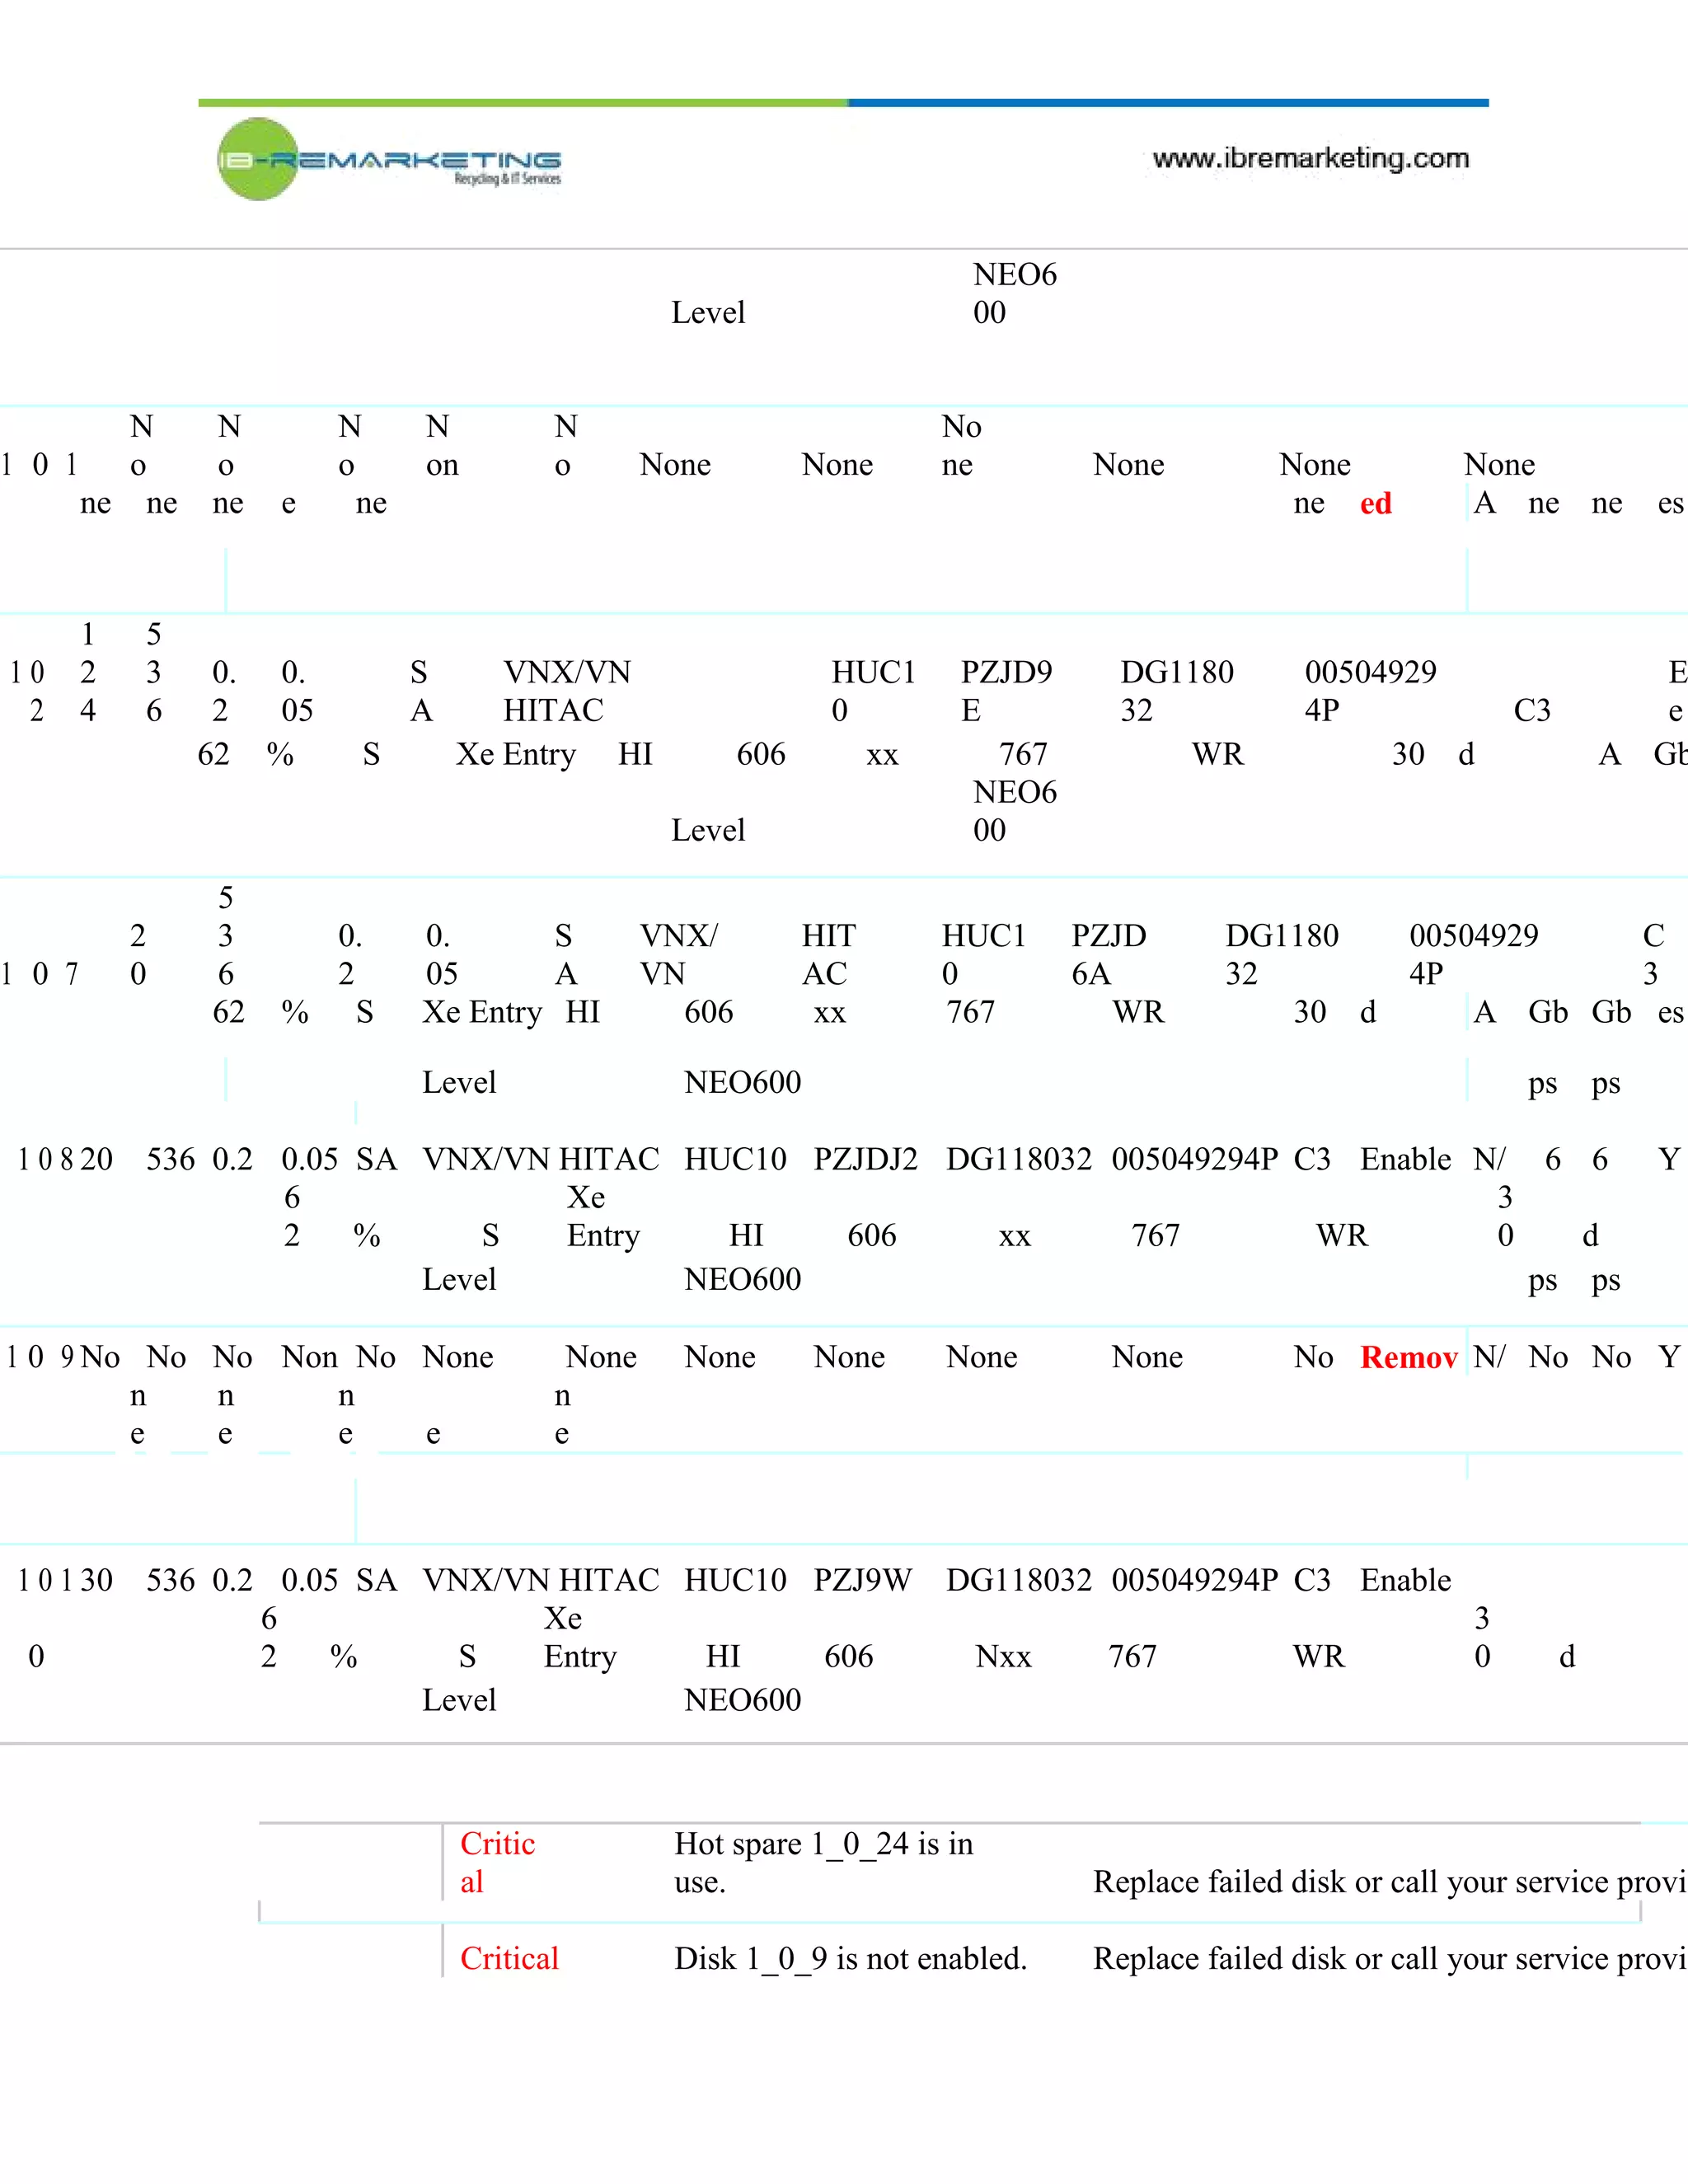Click serial PZJDJ2 in disk row
This screenshot has height=2184, width=1688.
pos(865,1159)
